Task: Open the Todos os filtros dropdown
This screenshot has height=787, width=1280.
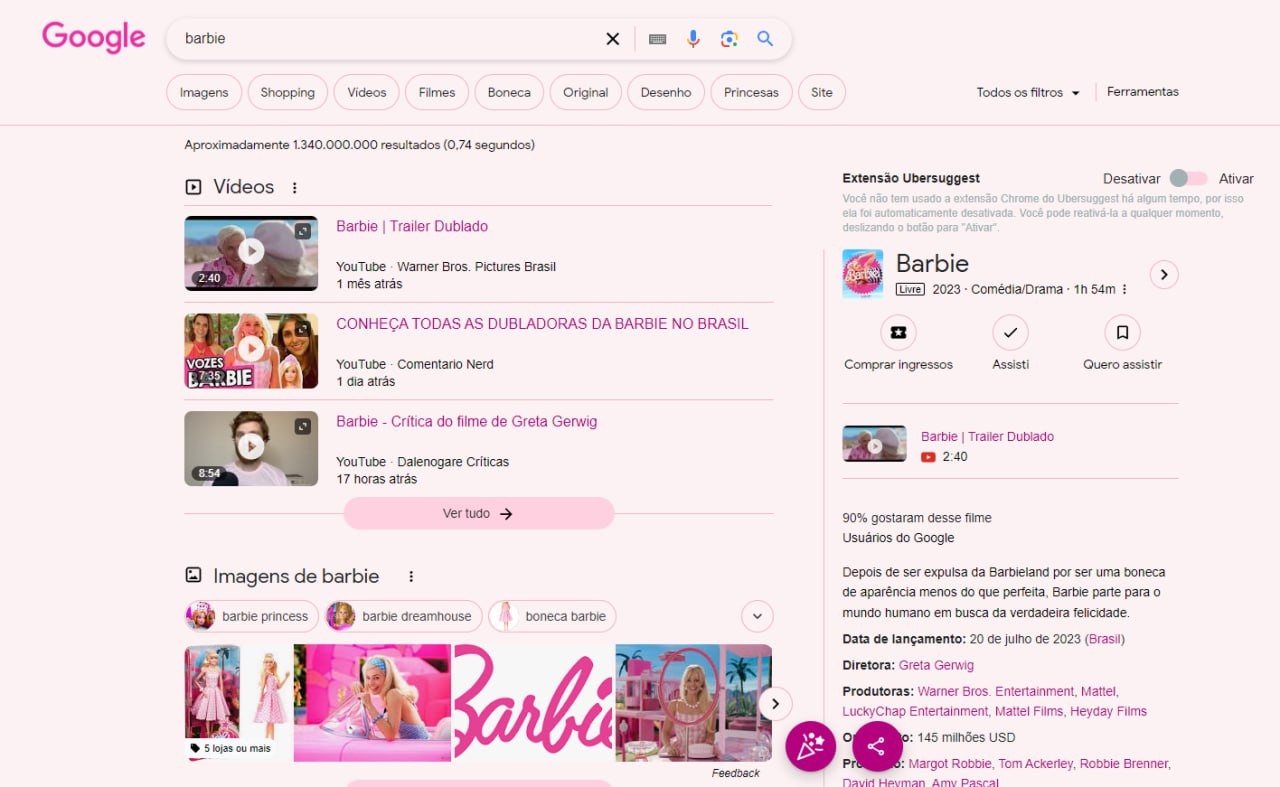Action: pyautogui.click(x=1028, y=92)
